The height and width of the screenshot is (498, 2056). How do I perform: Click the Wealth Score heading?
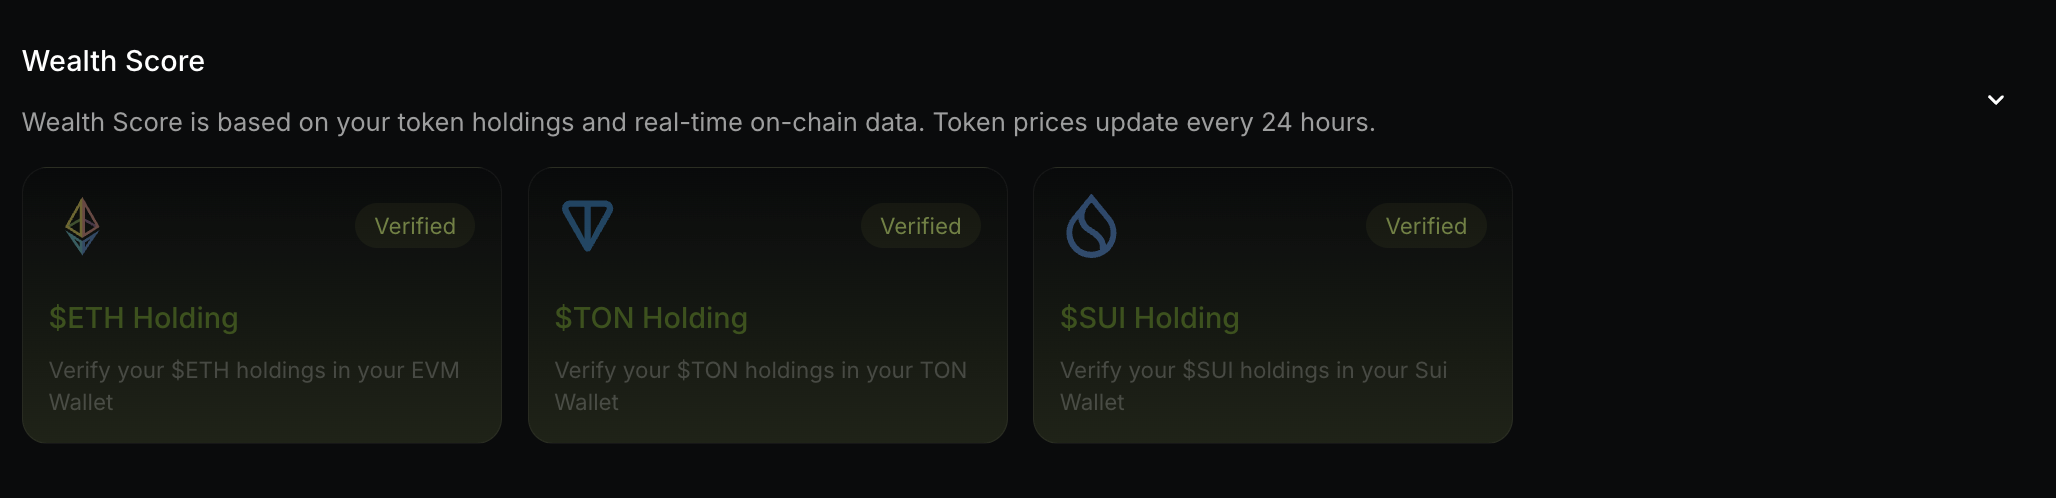113,61
